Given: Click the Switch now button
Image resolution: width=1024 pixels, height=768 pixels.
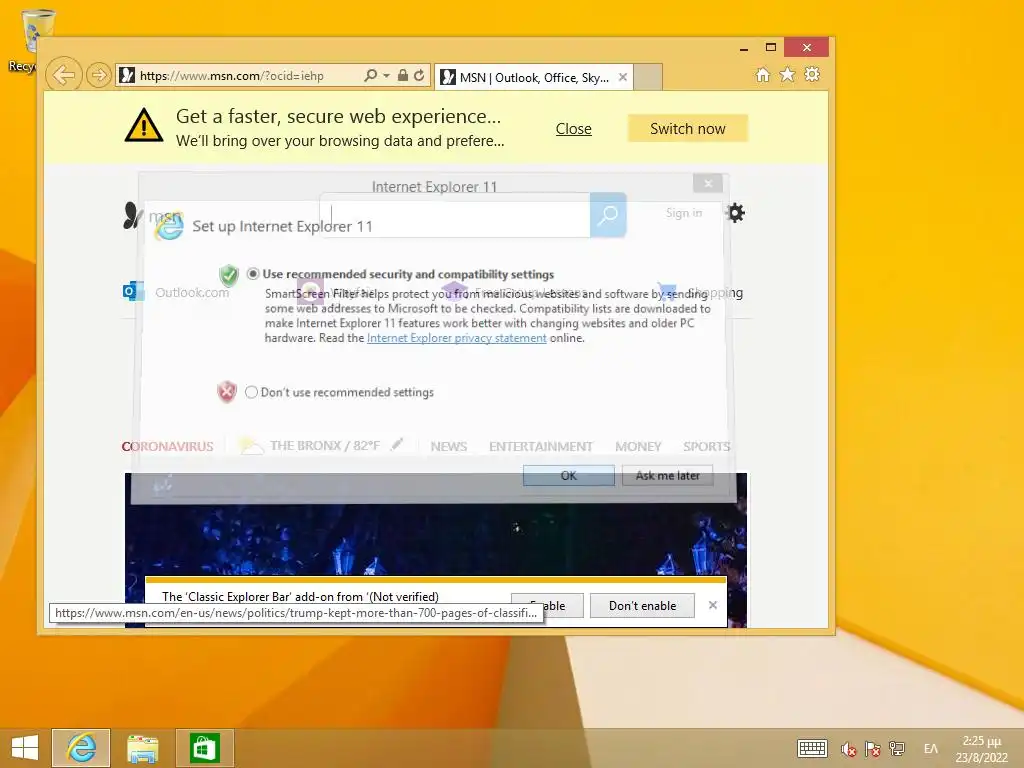Looking at the screenshot, I should pos(688,129).
